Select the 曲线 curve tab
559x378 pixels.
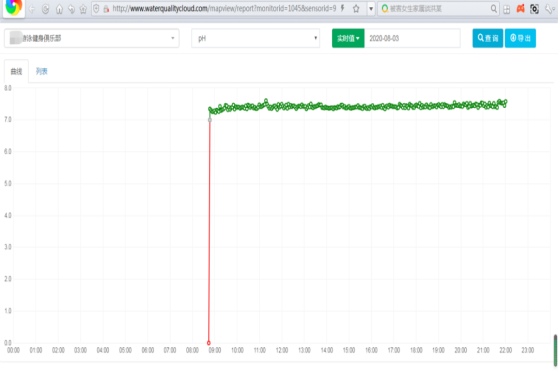16,71
